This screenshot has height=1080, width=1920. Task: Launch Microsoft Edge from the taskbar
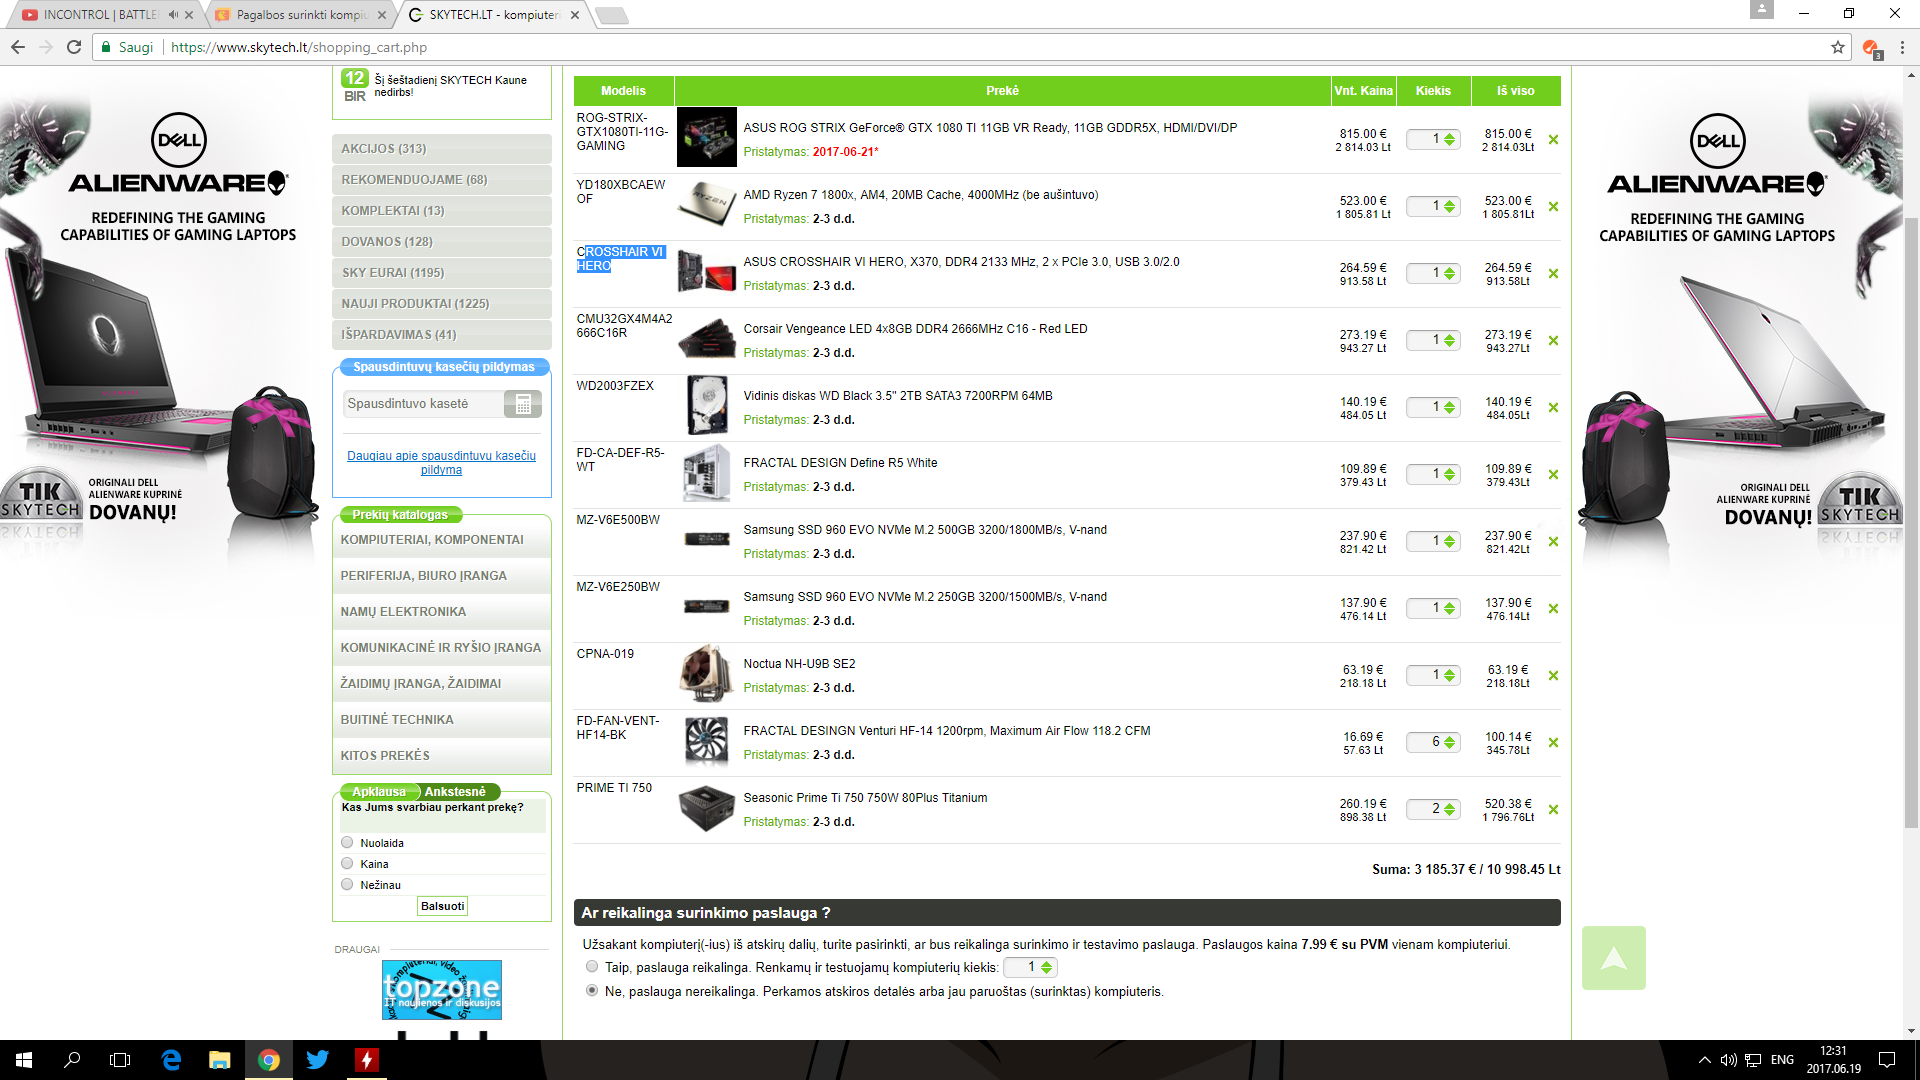(x=171, y=1060)
